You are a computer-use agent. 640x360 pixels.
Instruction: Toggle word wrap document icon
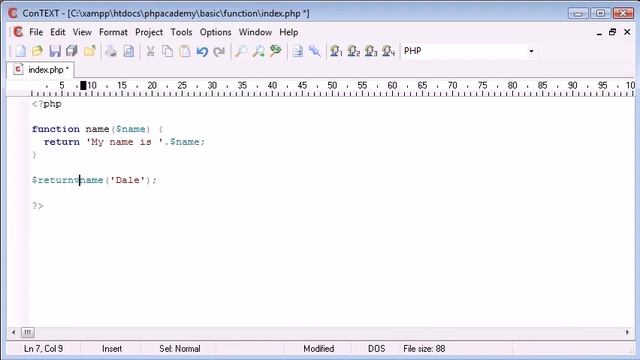[x=298, y=51]
